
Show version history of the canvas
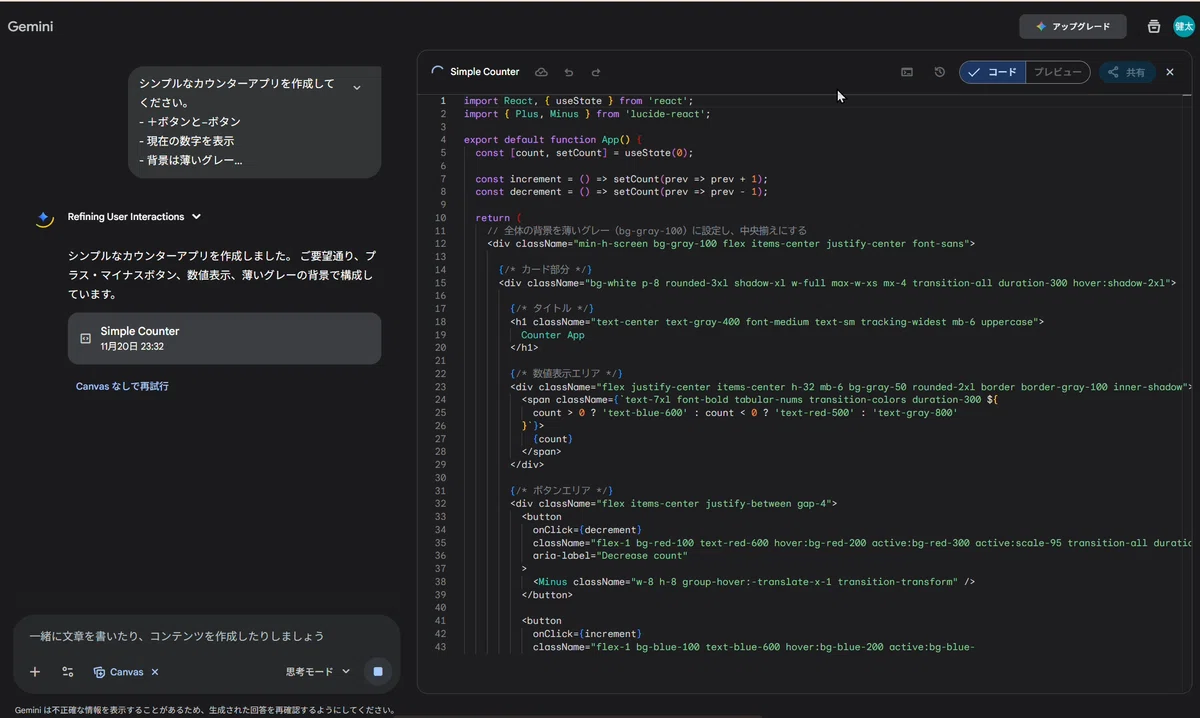(940, 72)
